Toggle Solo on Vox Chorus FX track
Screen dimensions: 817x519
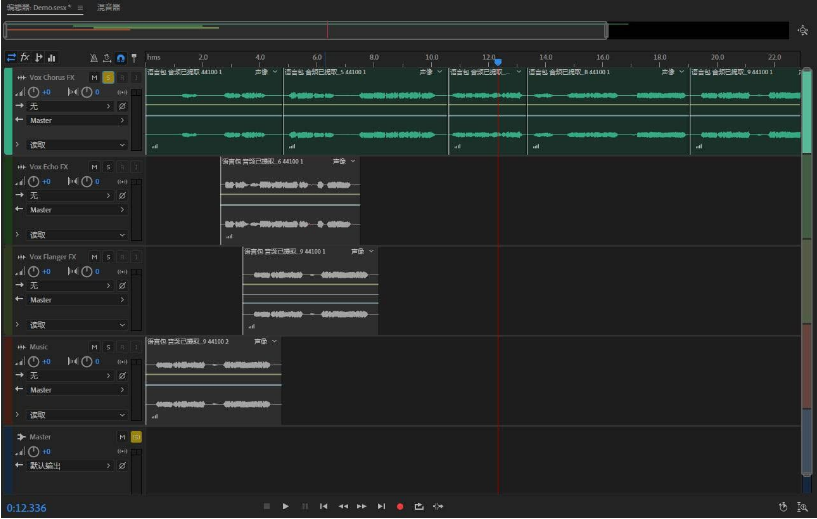[108, 77]
